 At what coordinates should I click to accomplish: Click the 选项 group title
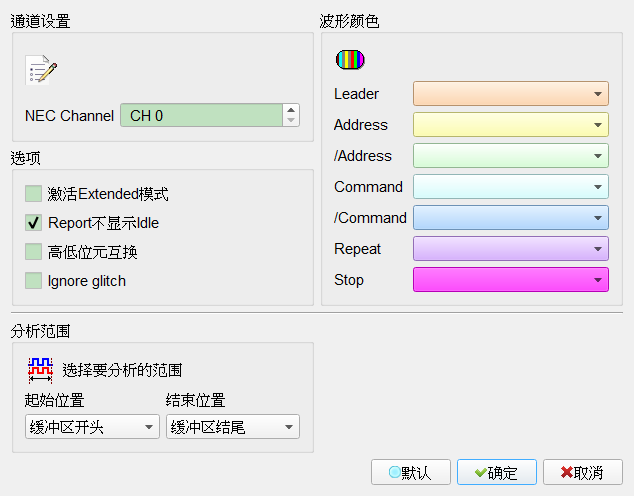25,158
